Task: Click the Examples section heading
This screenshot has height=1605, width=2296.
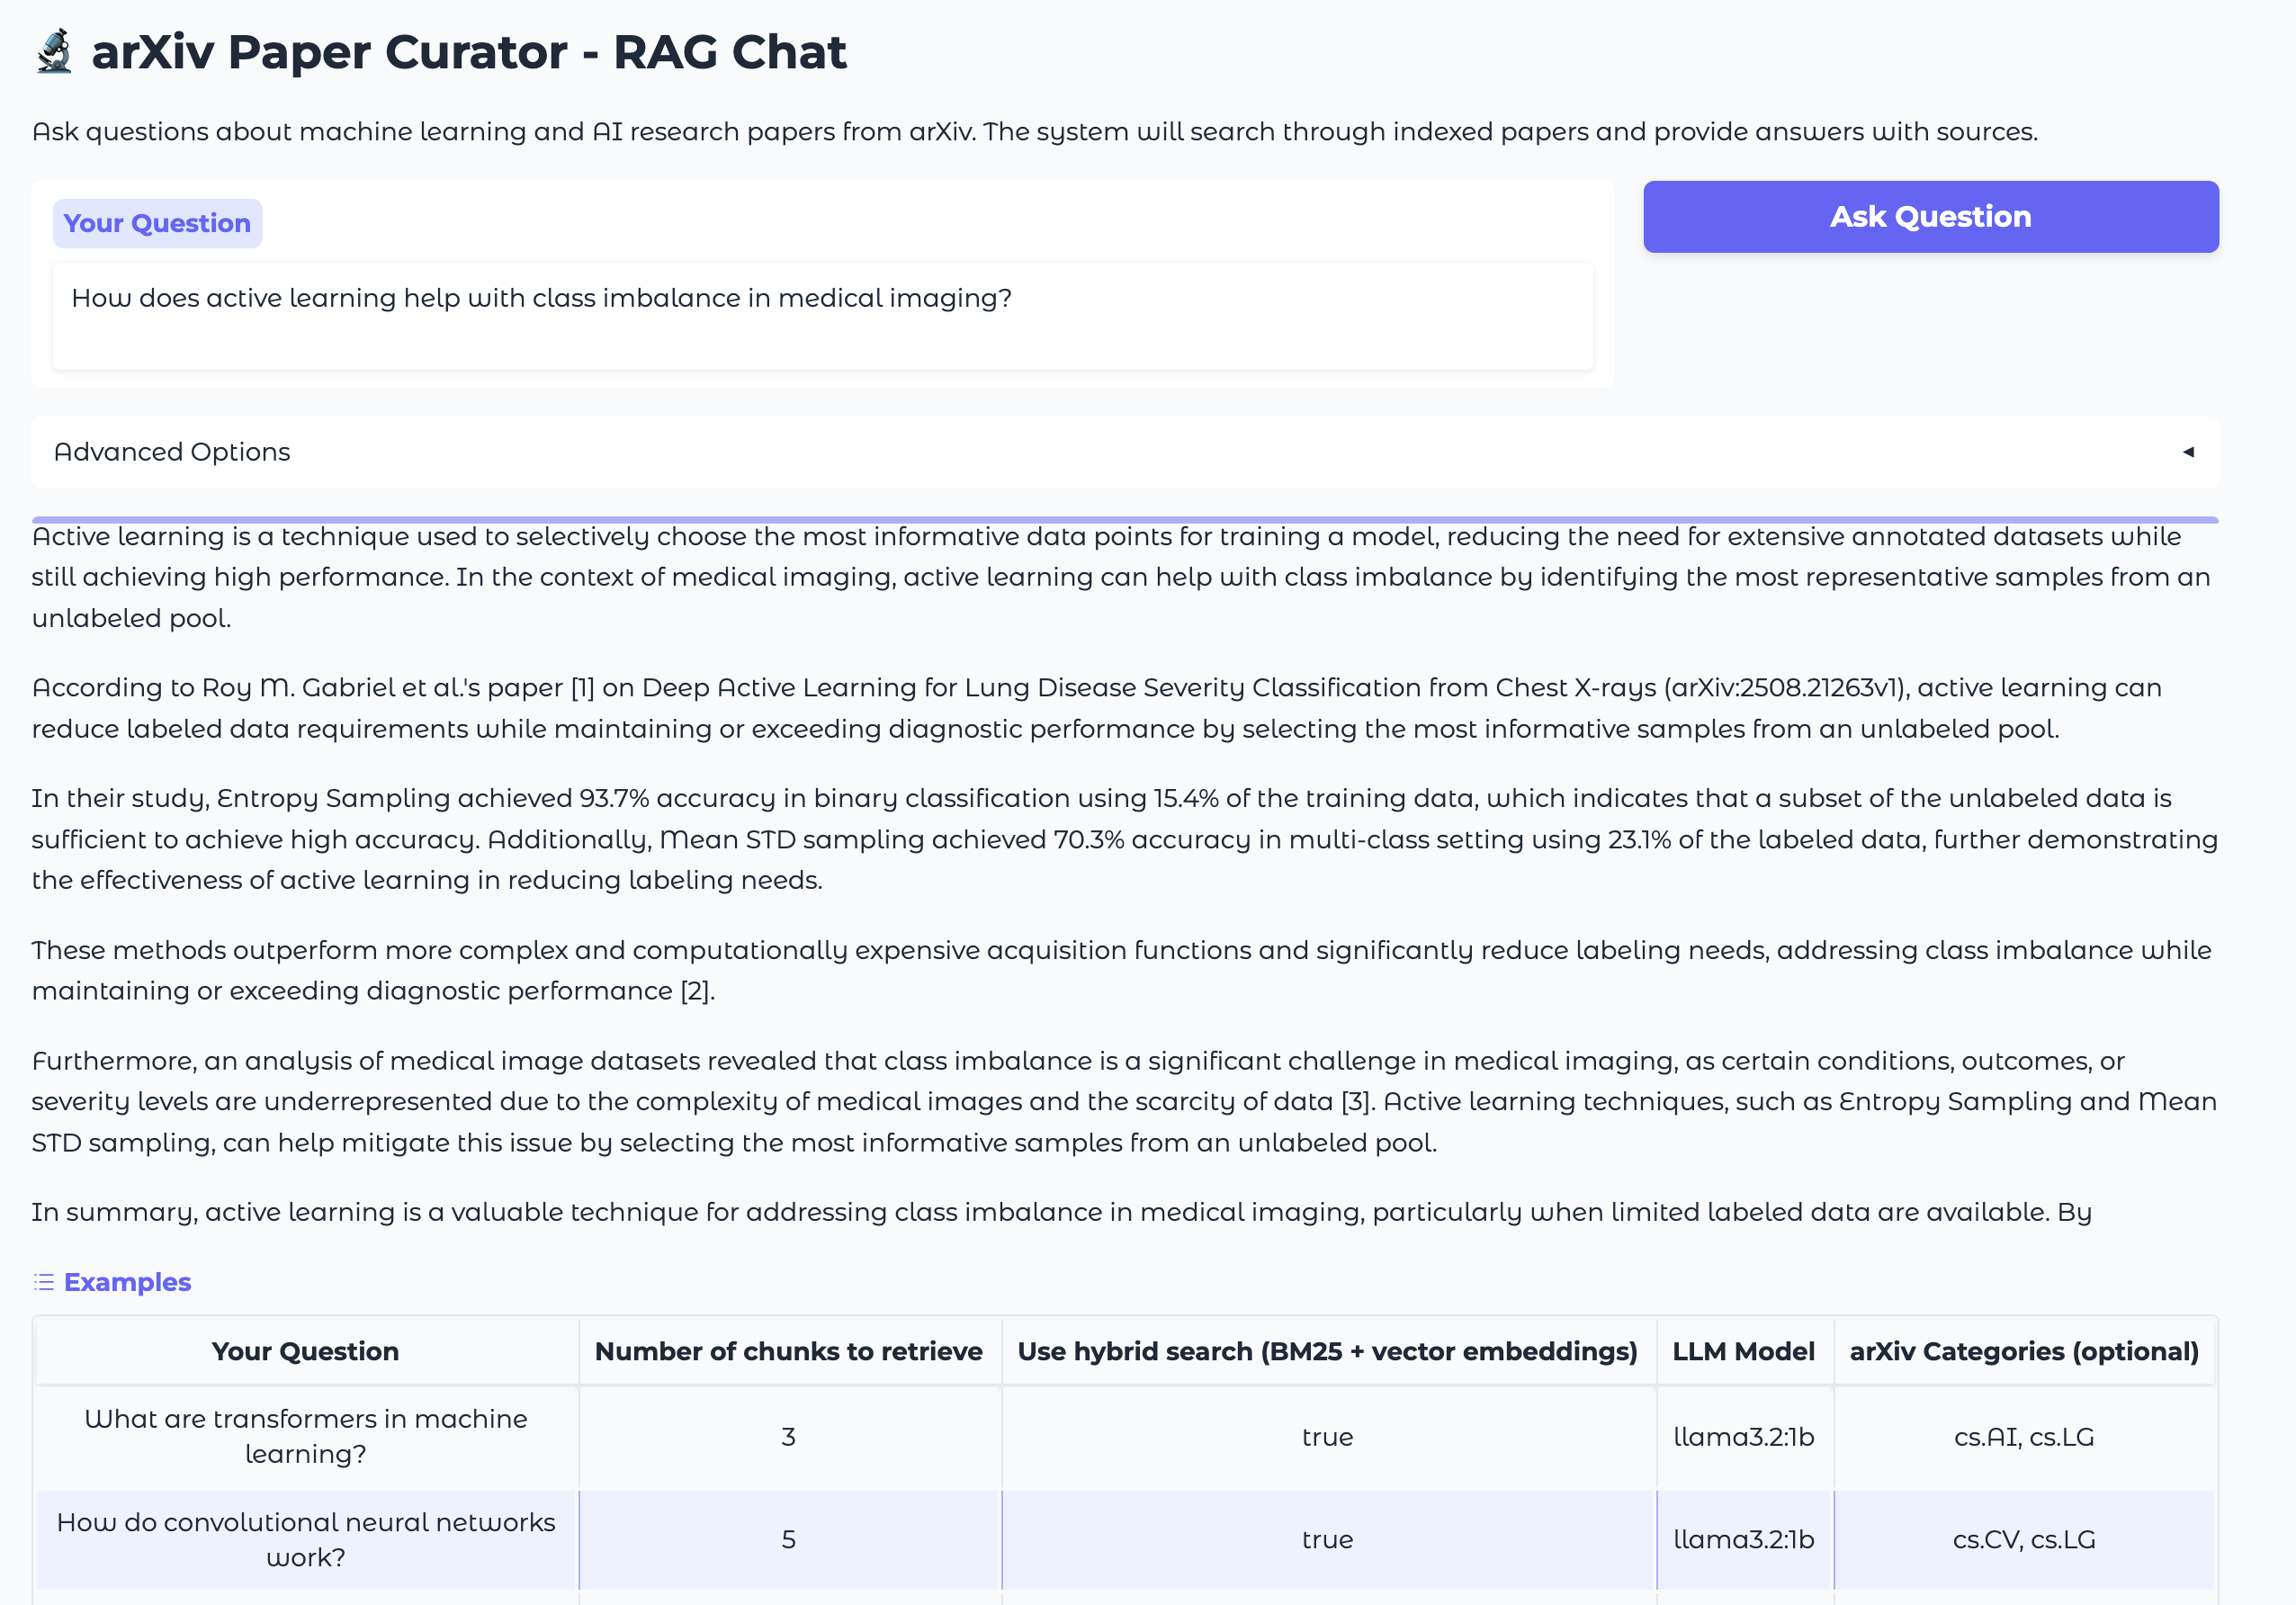Action: [x=127, y=1282]
